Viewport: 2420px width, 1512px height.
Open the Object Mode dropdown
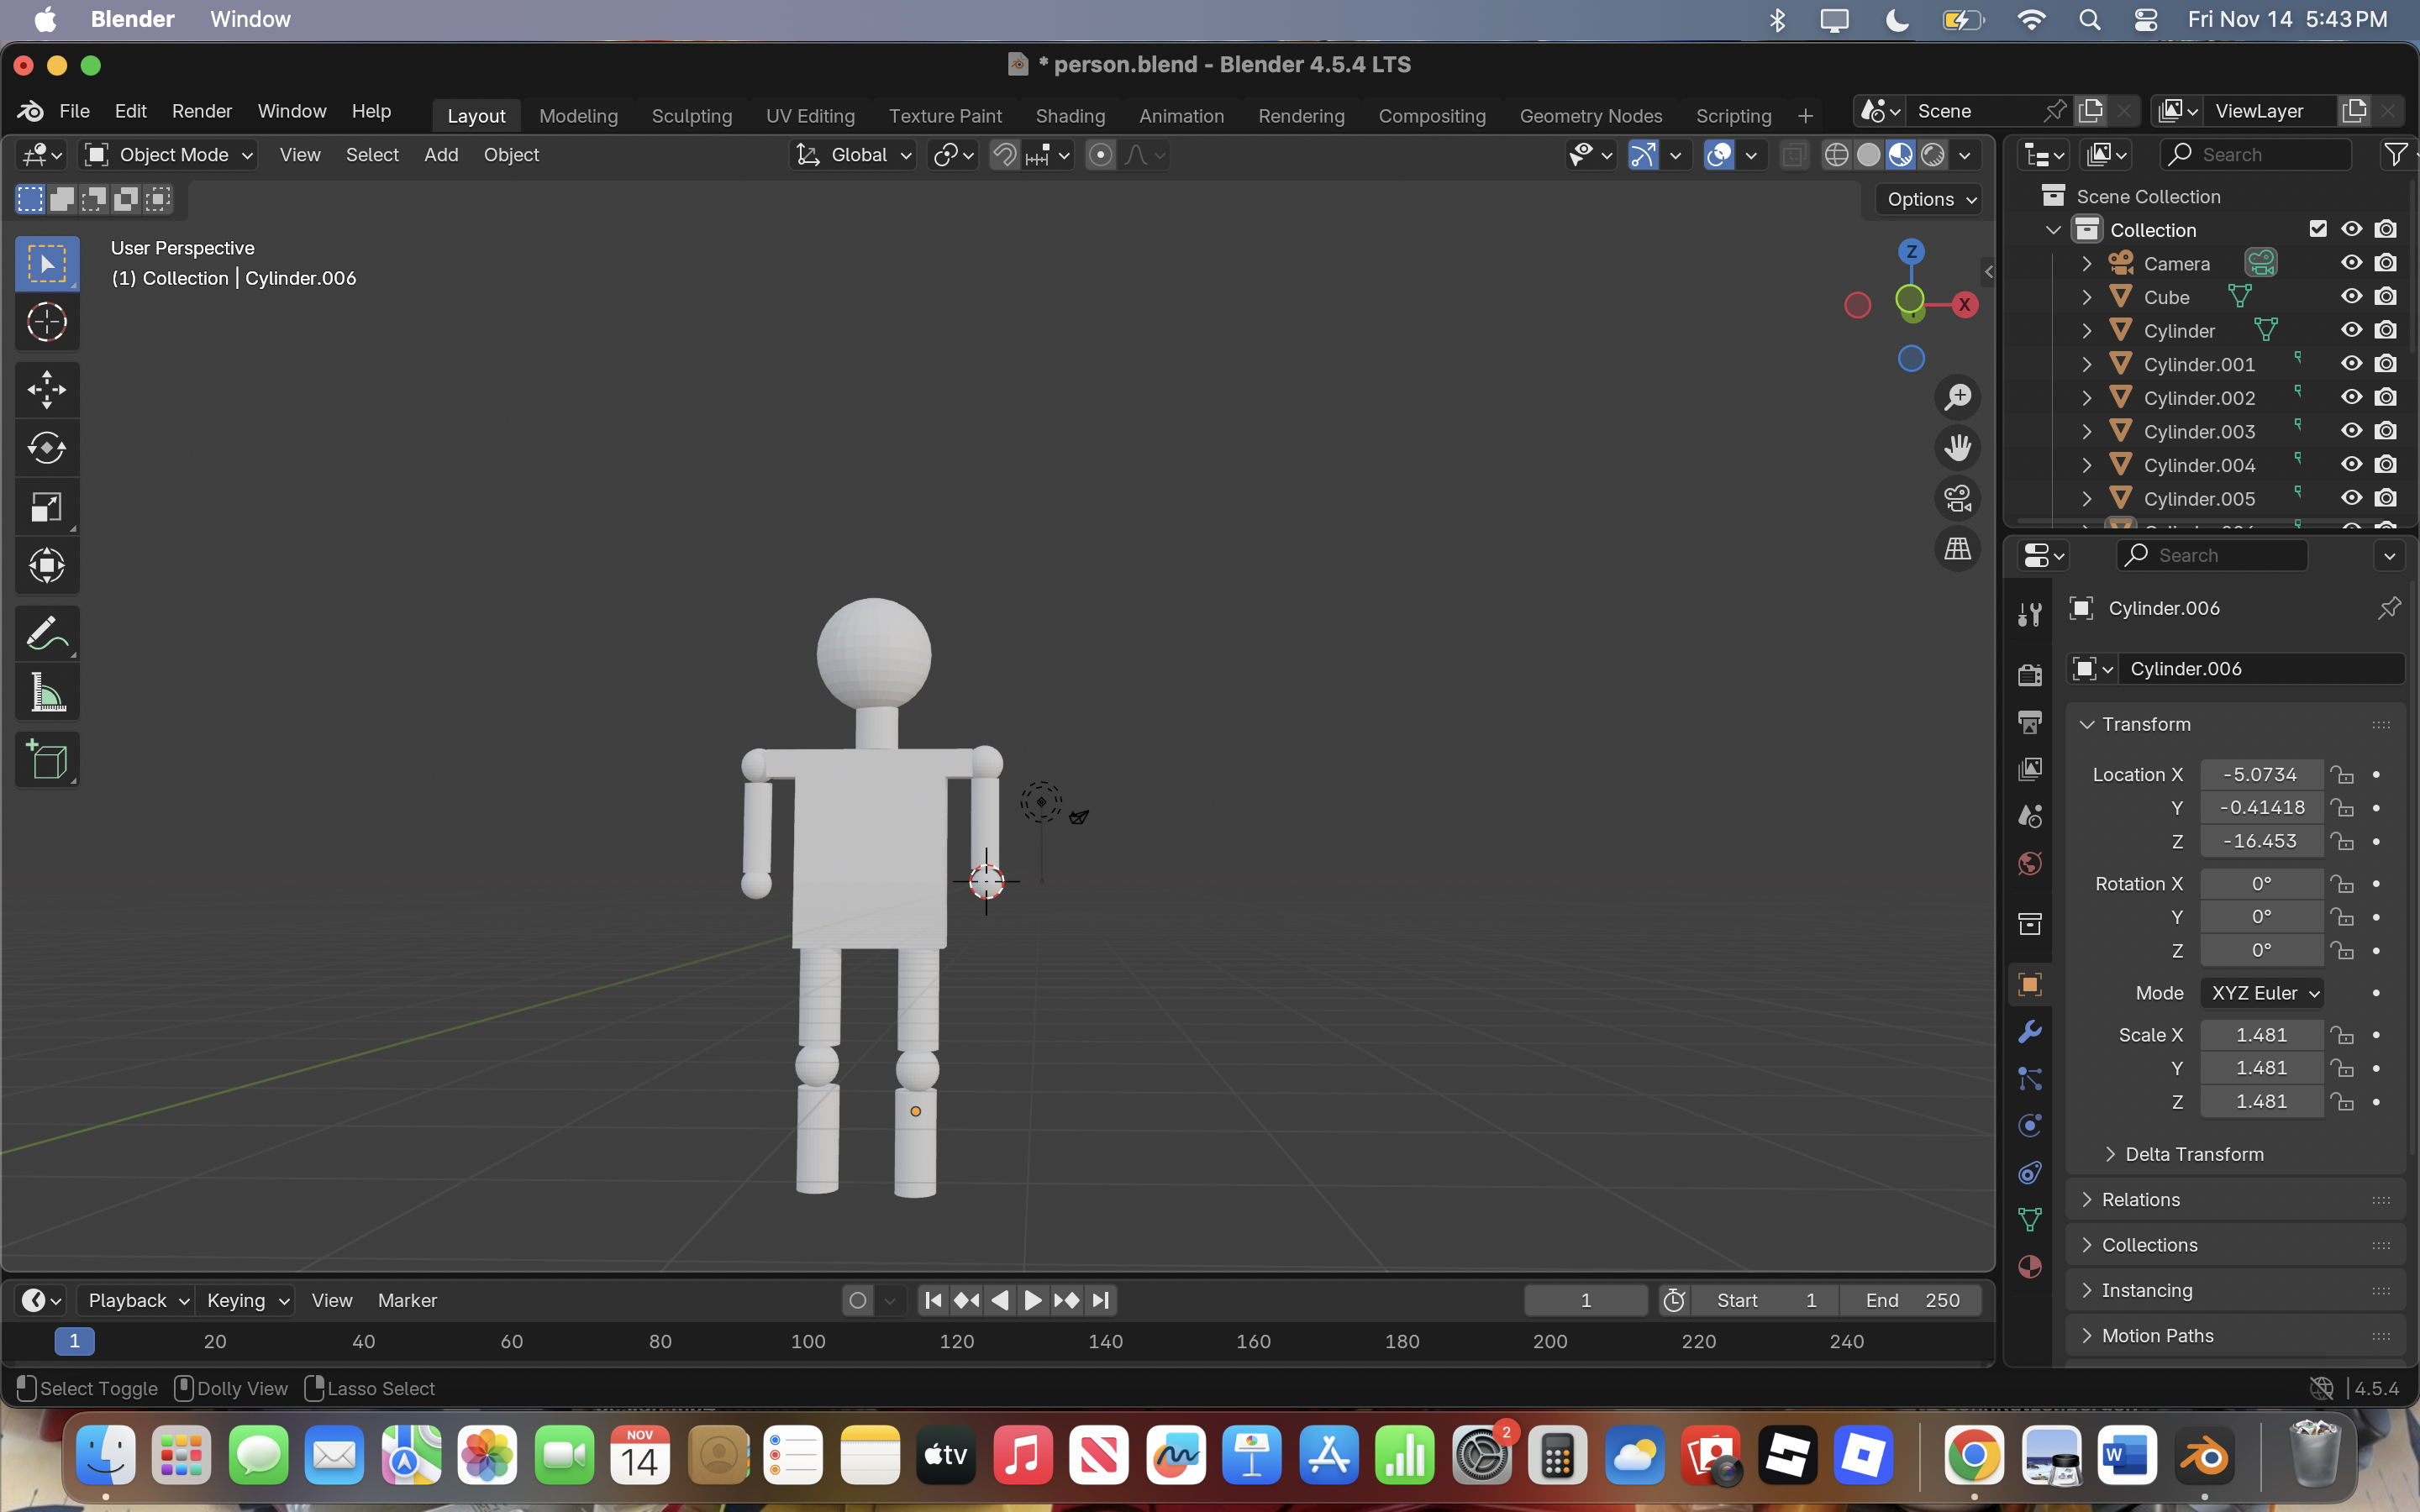(x=168, y=155)
